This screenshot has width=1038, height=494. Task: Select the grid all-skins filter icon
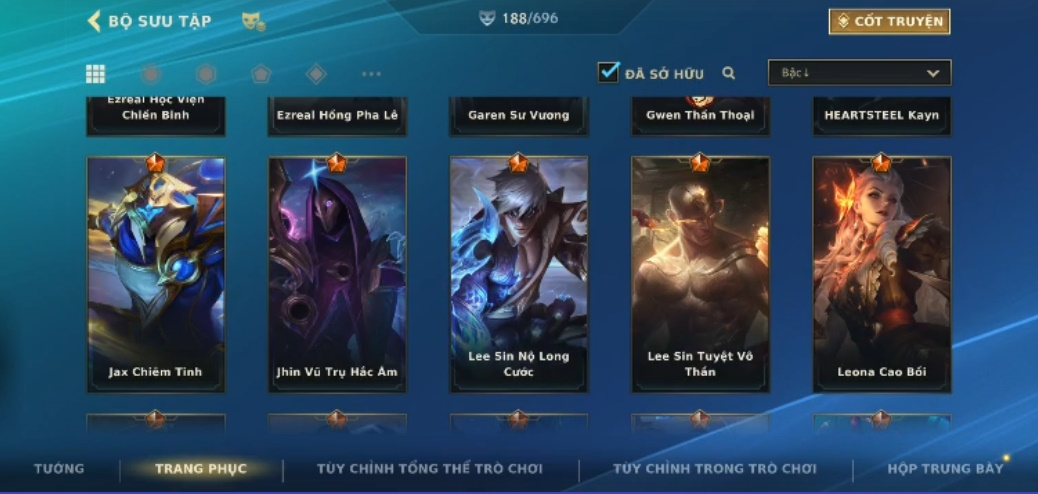coord(95,74)
